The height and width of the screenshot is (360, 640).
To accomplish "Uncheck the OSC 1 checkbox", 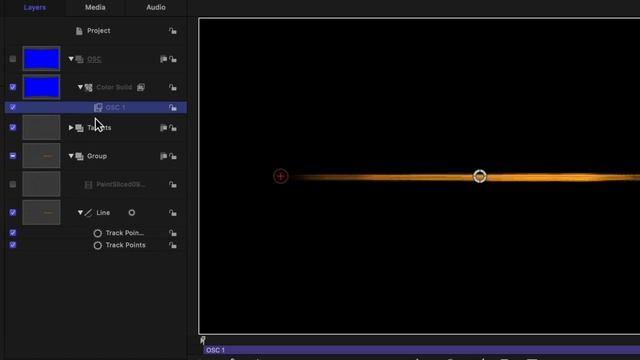I will (x=13, y=107).
